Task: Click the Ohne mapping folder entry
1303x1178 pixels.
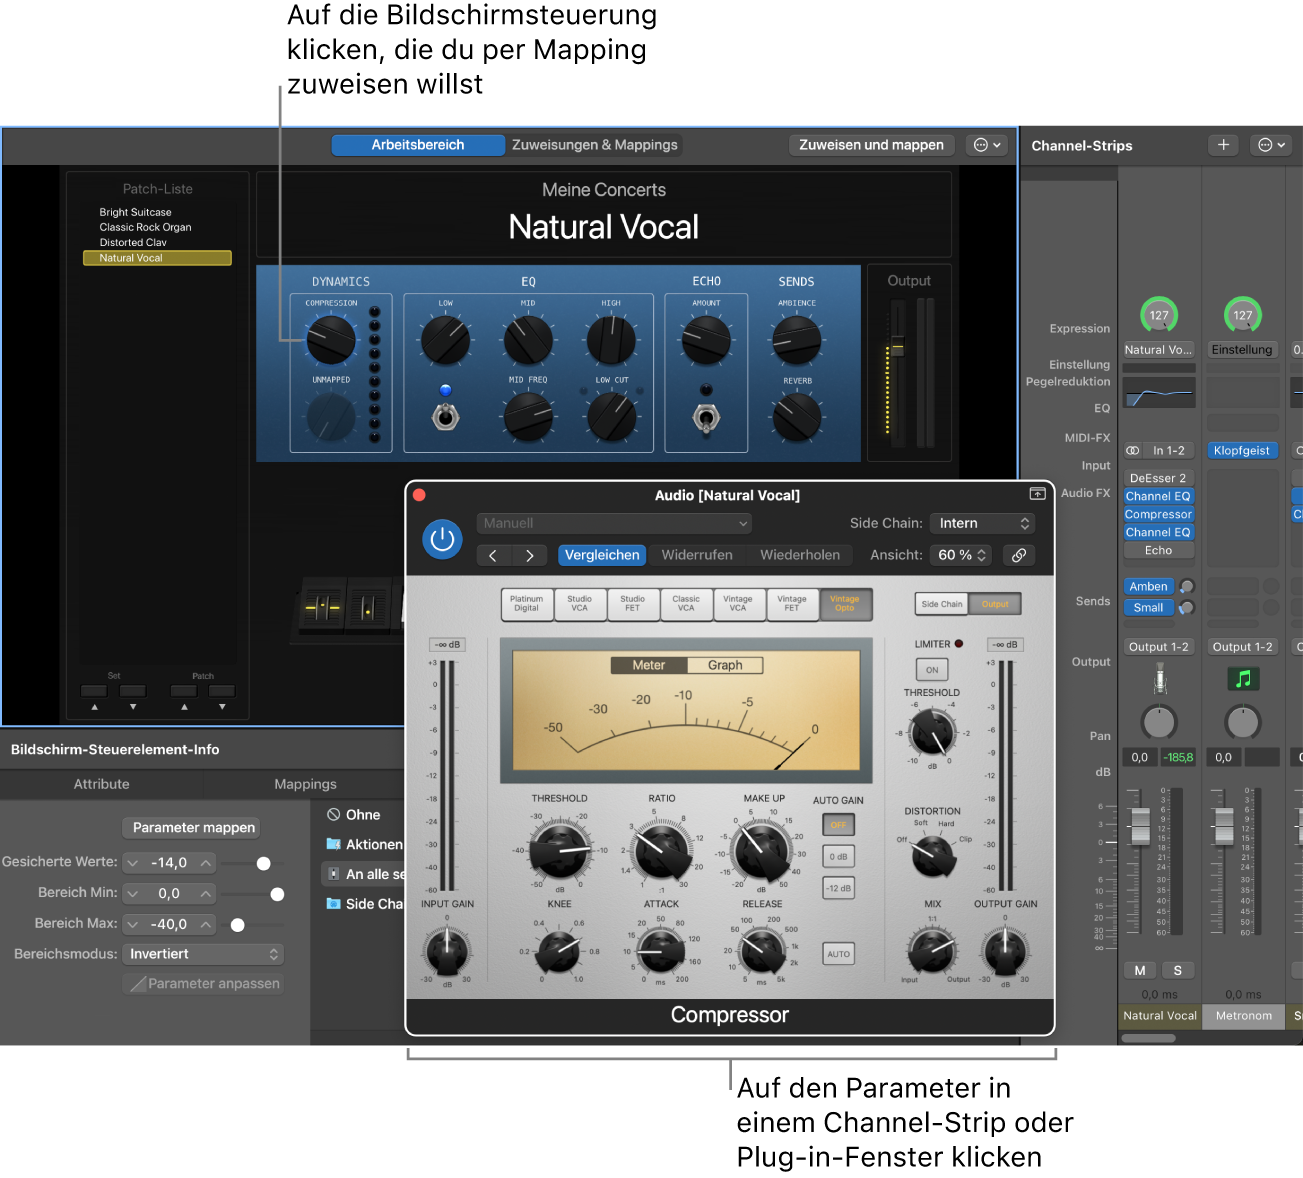Action: point(362,815)
